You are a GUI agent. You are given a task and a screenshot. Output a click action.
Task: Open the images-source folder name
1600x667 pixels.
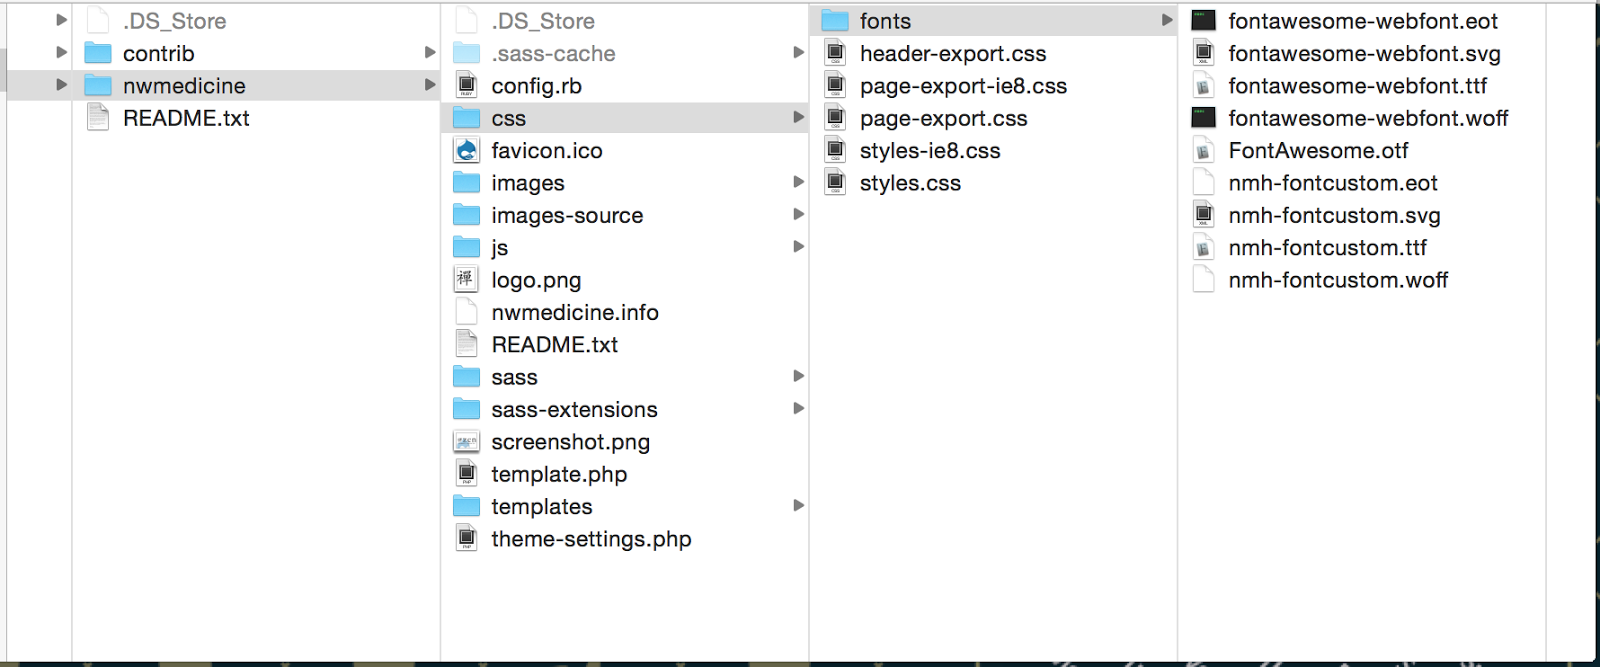click(567, 215)
